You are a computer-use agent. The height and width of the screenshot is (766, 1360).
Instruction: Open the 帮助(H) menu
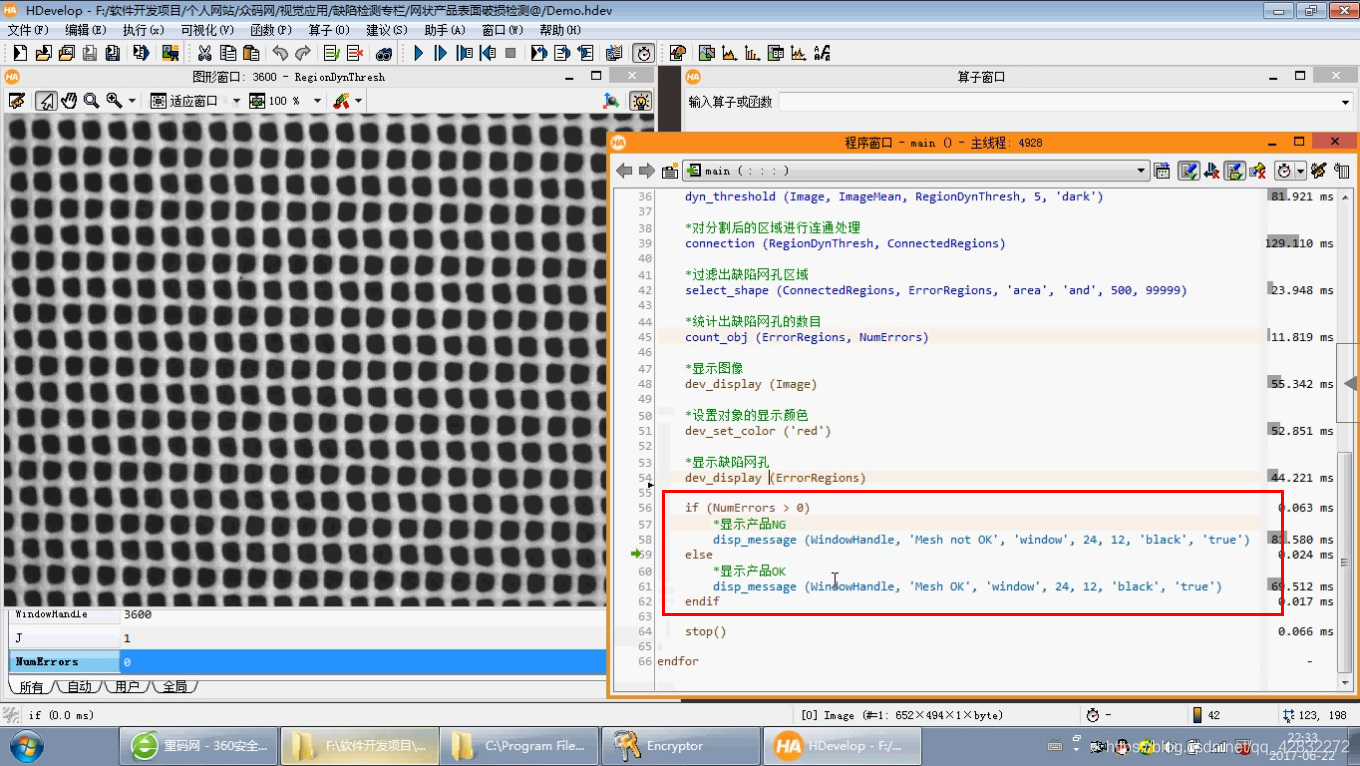(x=560, y=30)
